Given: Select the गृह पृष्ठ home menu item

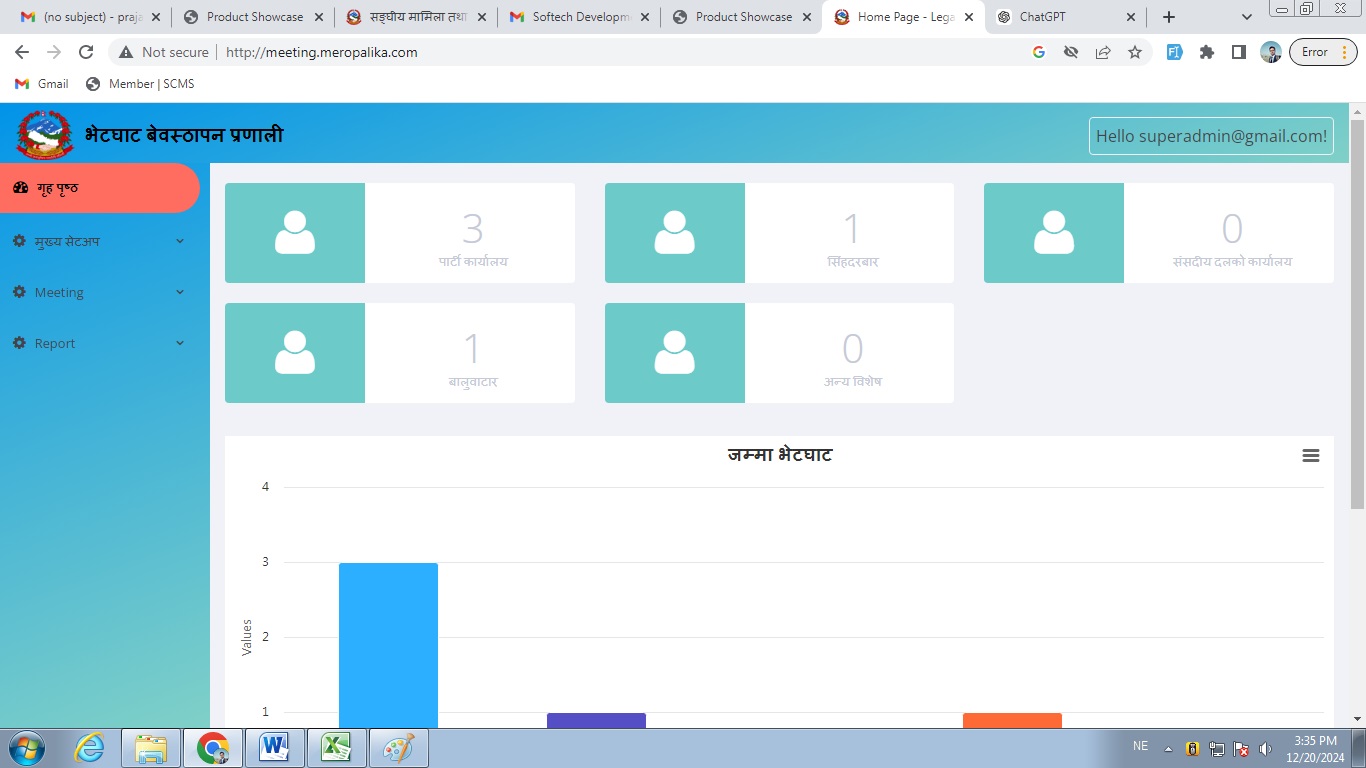Looking at the screenshot, I should point(98,188).
